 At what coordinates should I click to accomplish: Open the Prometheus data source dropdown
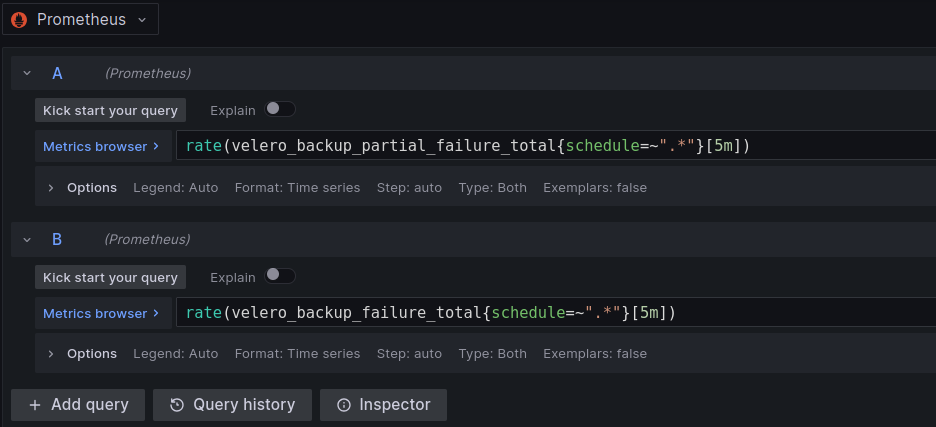click(x=80, y=19)
